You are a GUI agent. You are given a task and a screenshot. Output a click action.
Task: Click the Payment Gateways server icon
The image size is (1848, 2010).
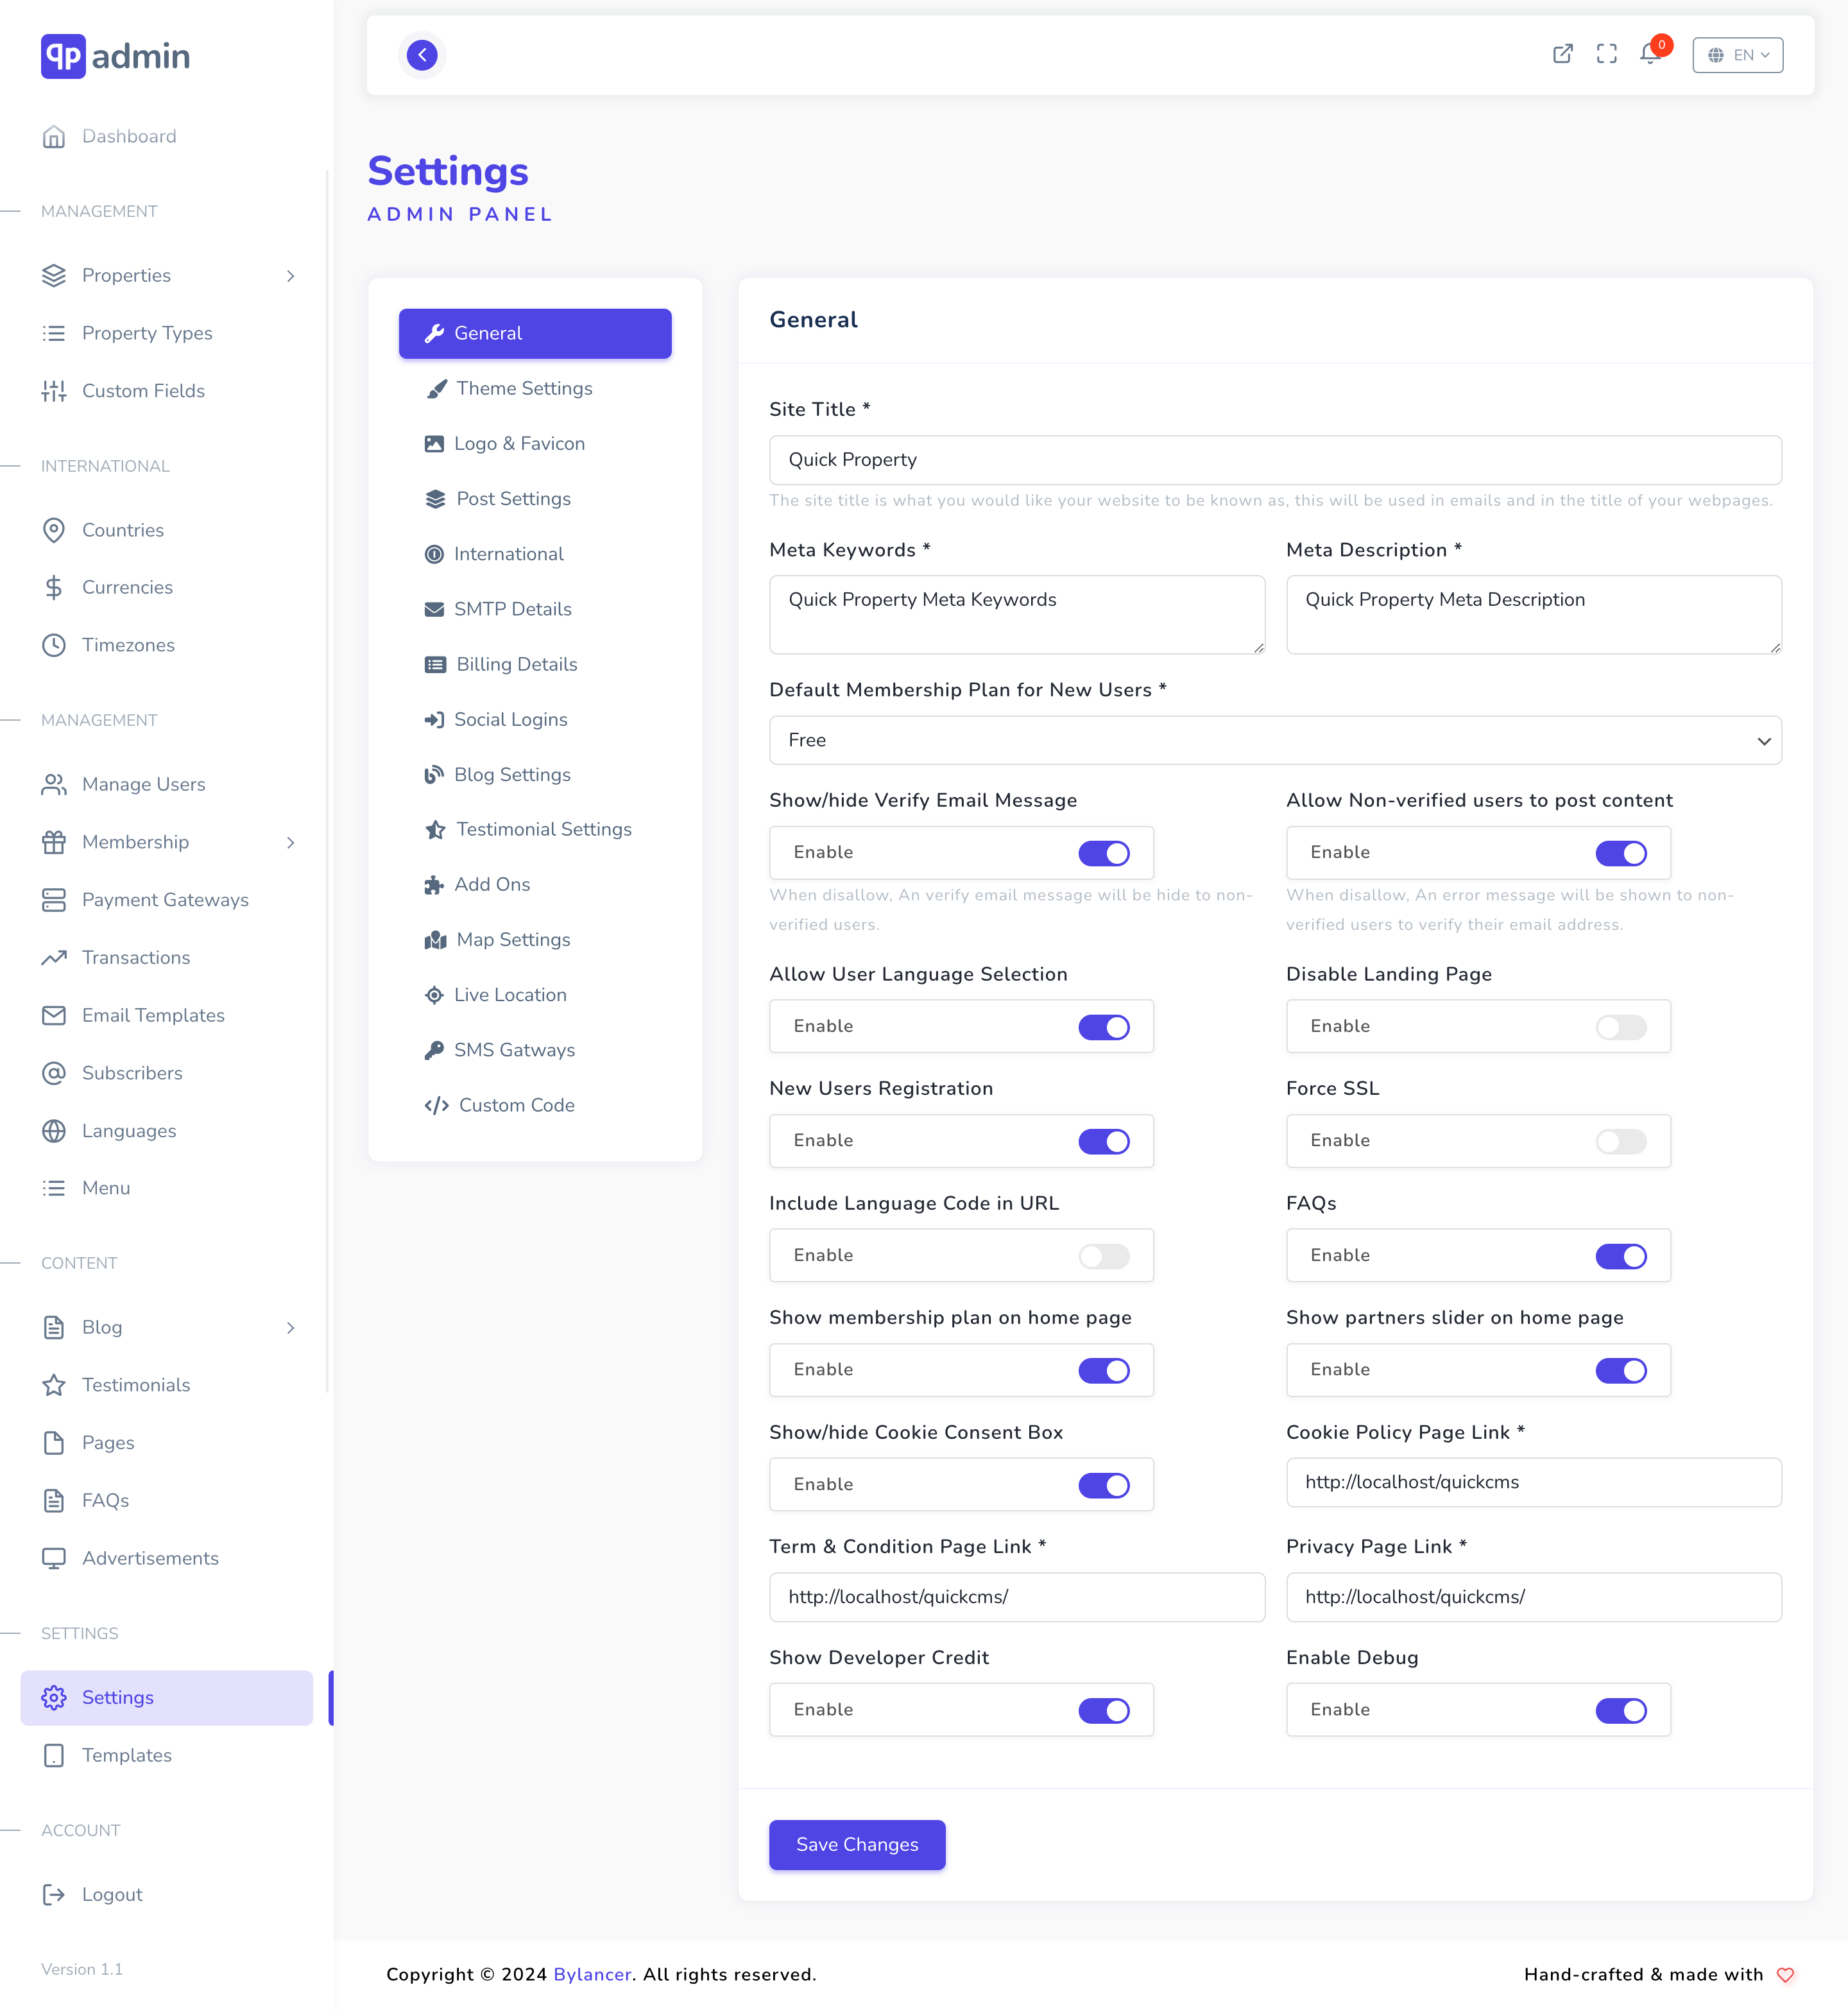[54, 900]
